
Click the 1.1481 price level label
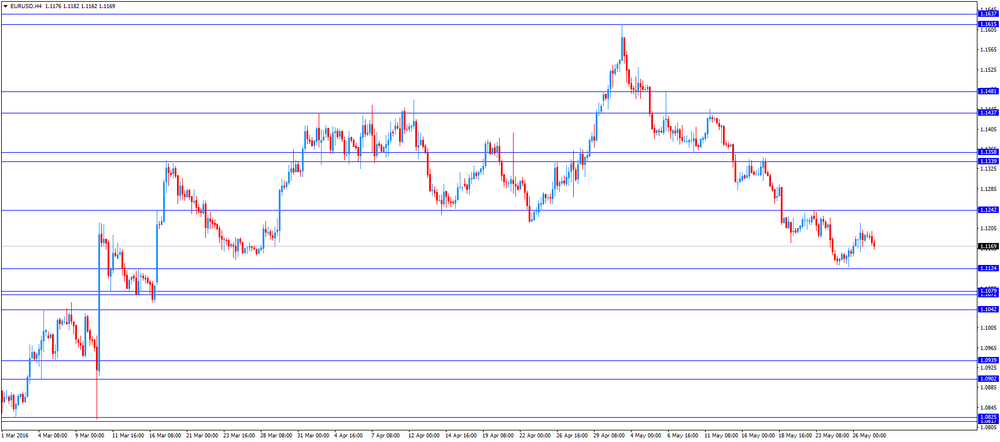[x=987, y=91]
